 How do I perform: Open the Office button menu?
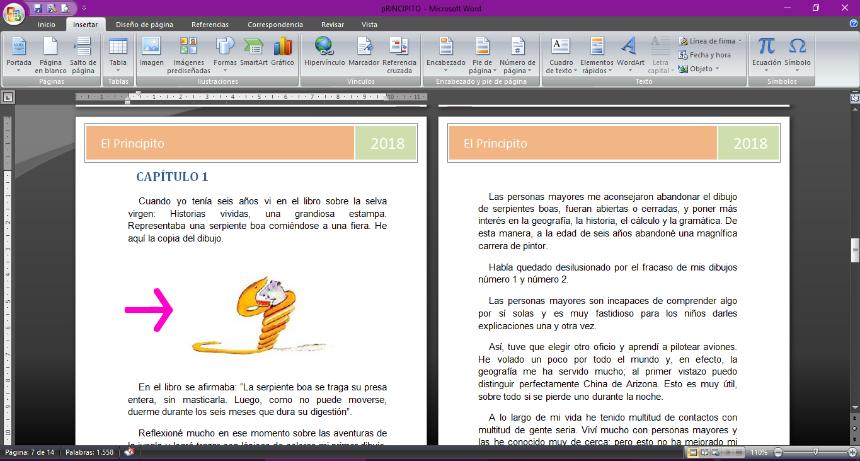click(13, 13)
